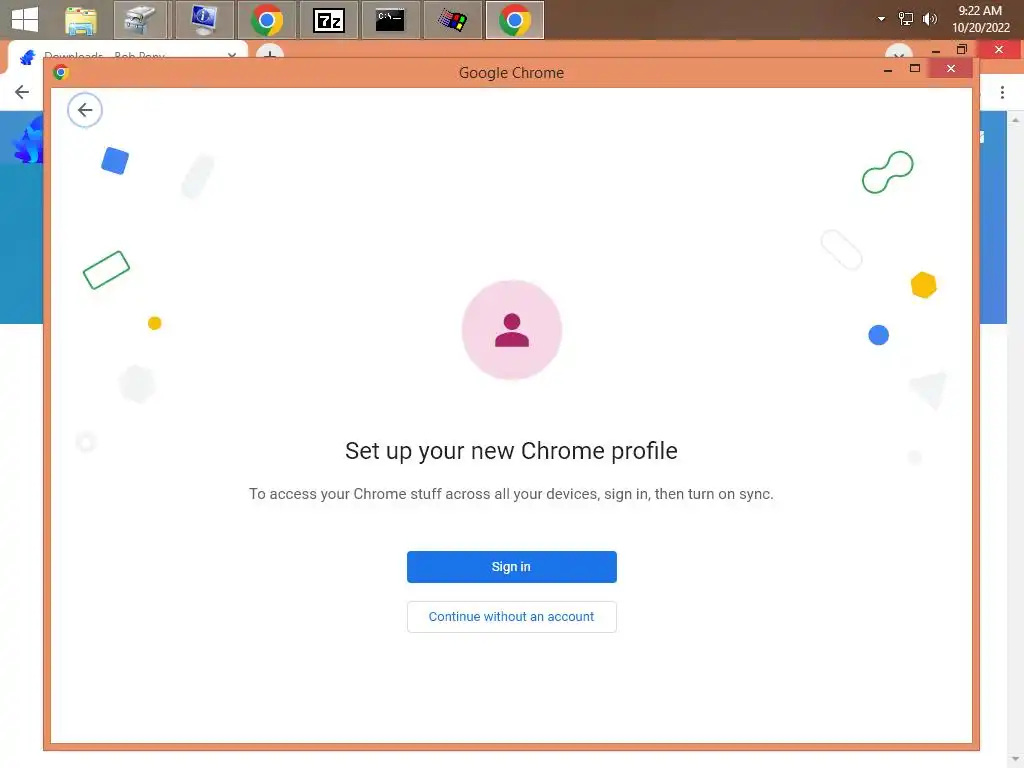Screen dimensions: 1024x768
Task: Click the 'Set up your new Chrome profile' heading
Action: pos(511,451)
